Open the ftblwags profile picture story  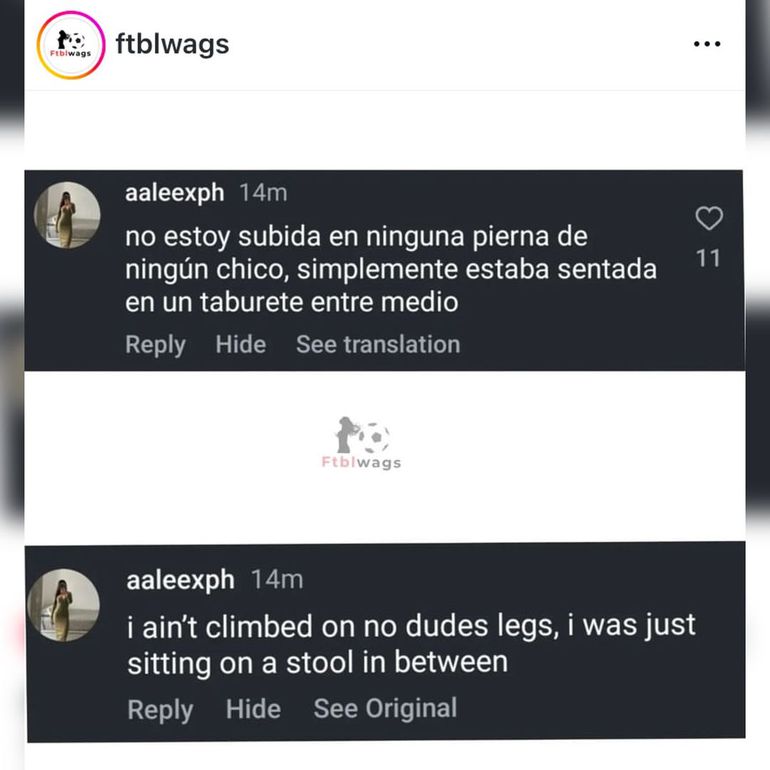70,45
